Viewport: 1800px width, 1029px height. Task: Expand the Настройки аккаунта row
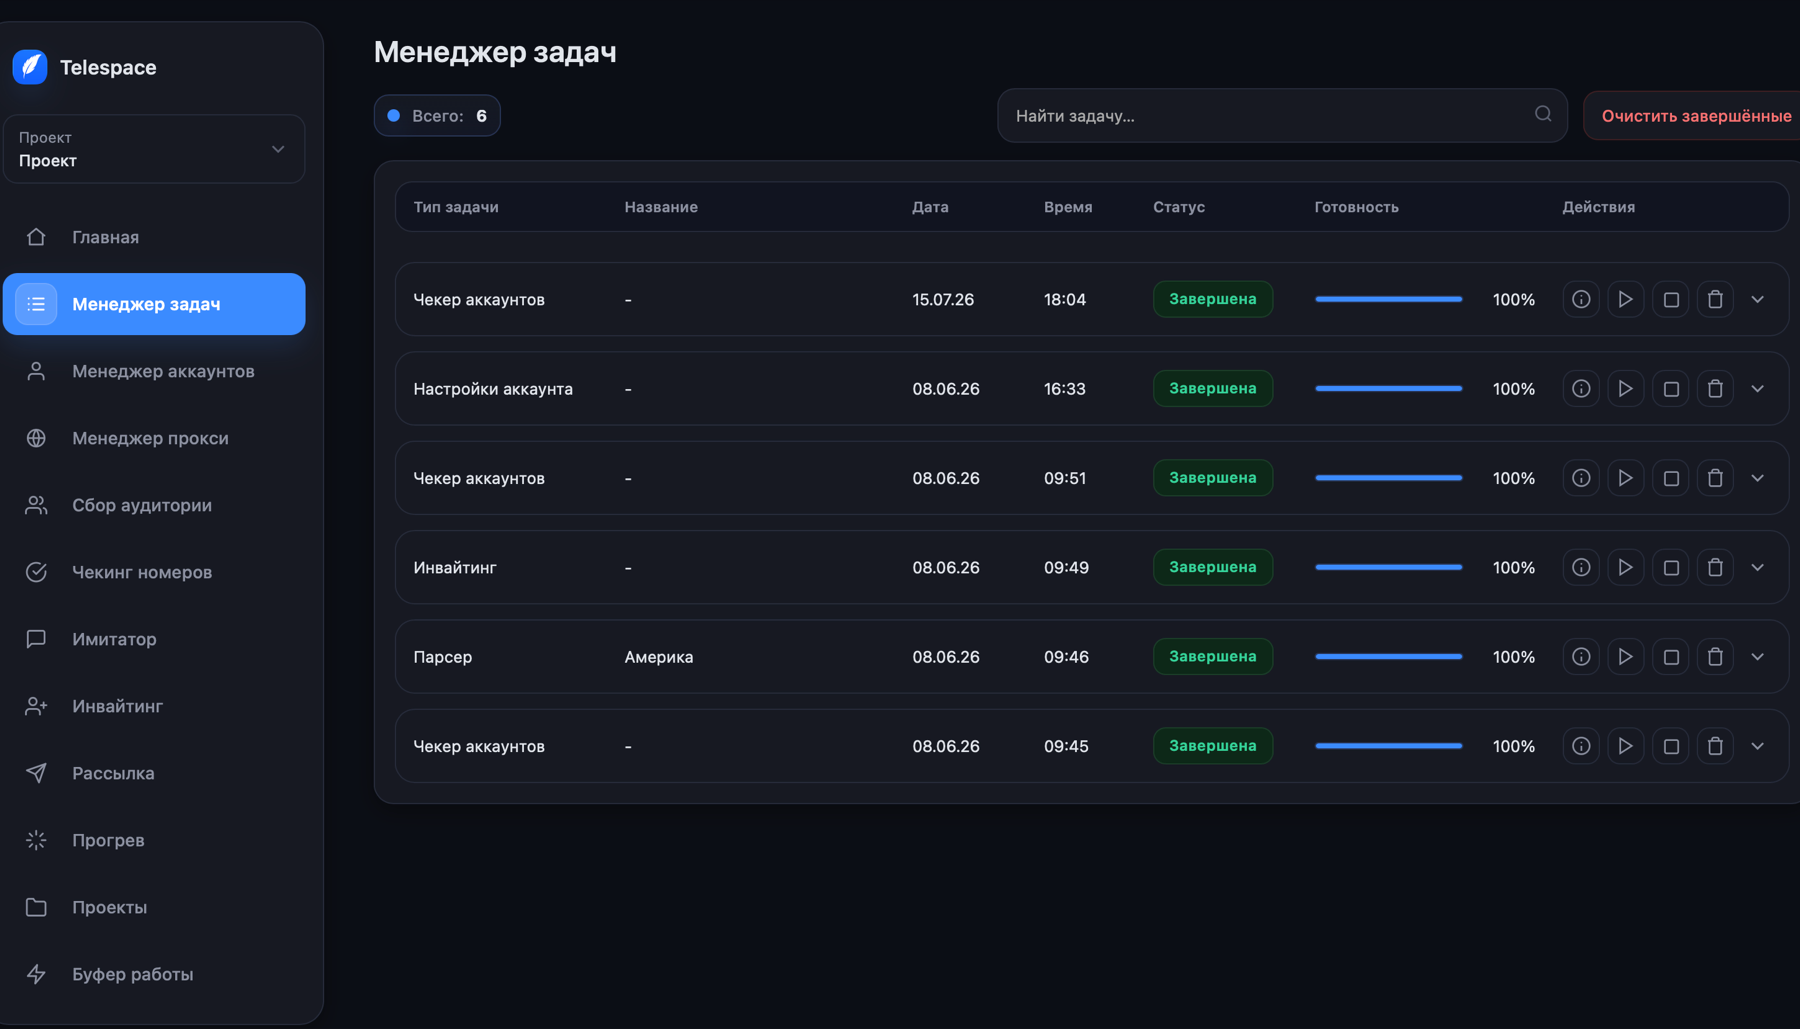pyautogui.click(x=1758, y=388)
